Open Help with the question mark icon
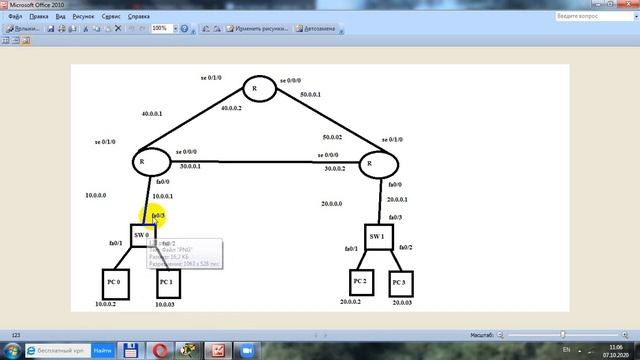640x360 pixels. (184, 29)
